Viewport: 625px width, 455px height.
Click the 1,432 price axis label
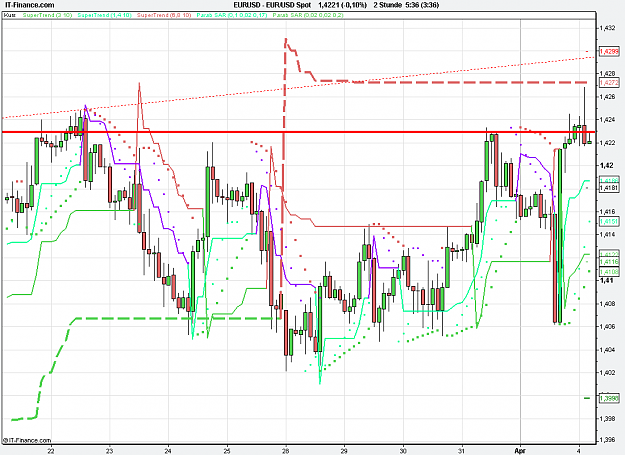(x=607, y=28)
